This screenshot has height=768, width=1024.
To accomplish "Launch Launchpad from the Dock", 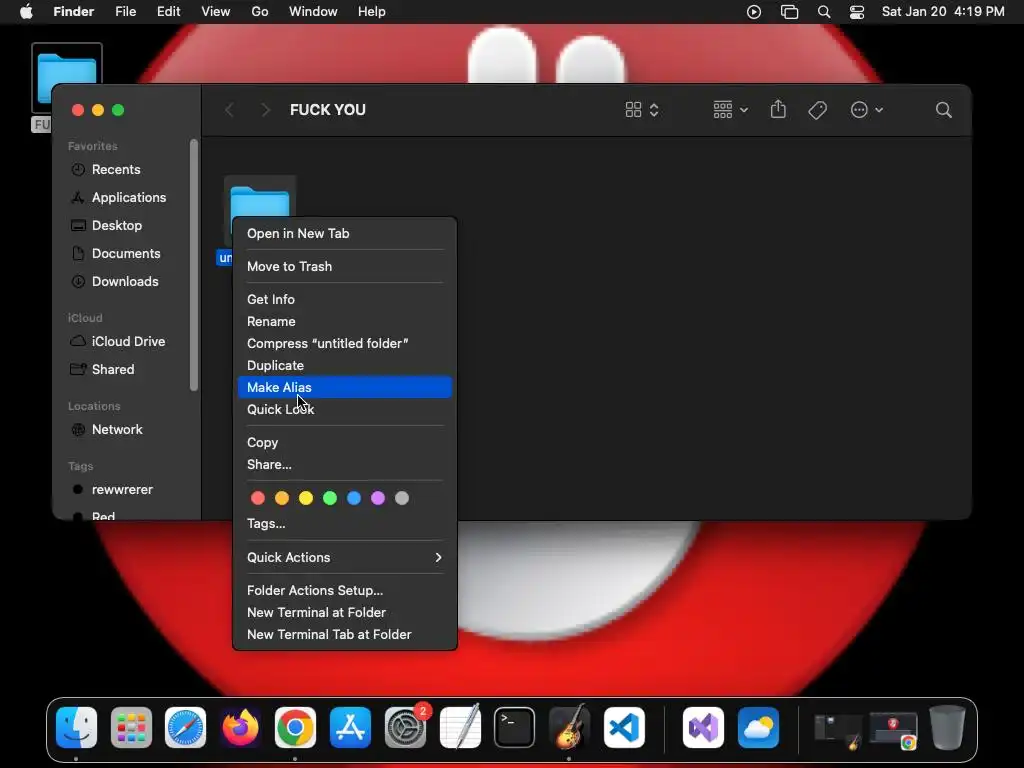I will (x=131, y=728).
